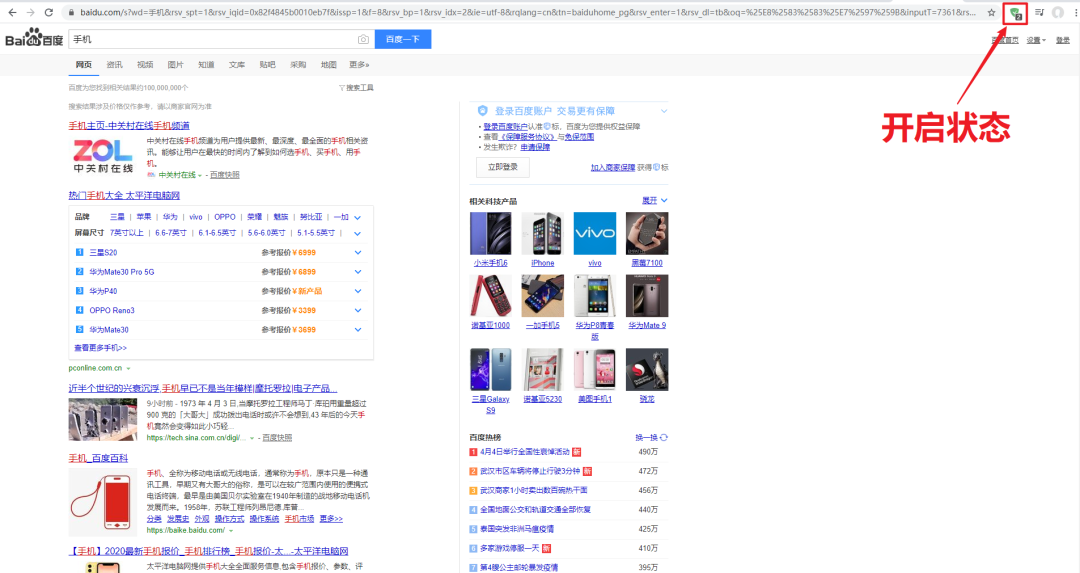This screenshot has width=1080, height=573.
Task: Click the camera image-search icon
Action: coord(363,39)
